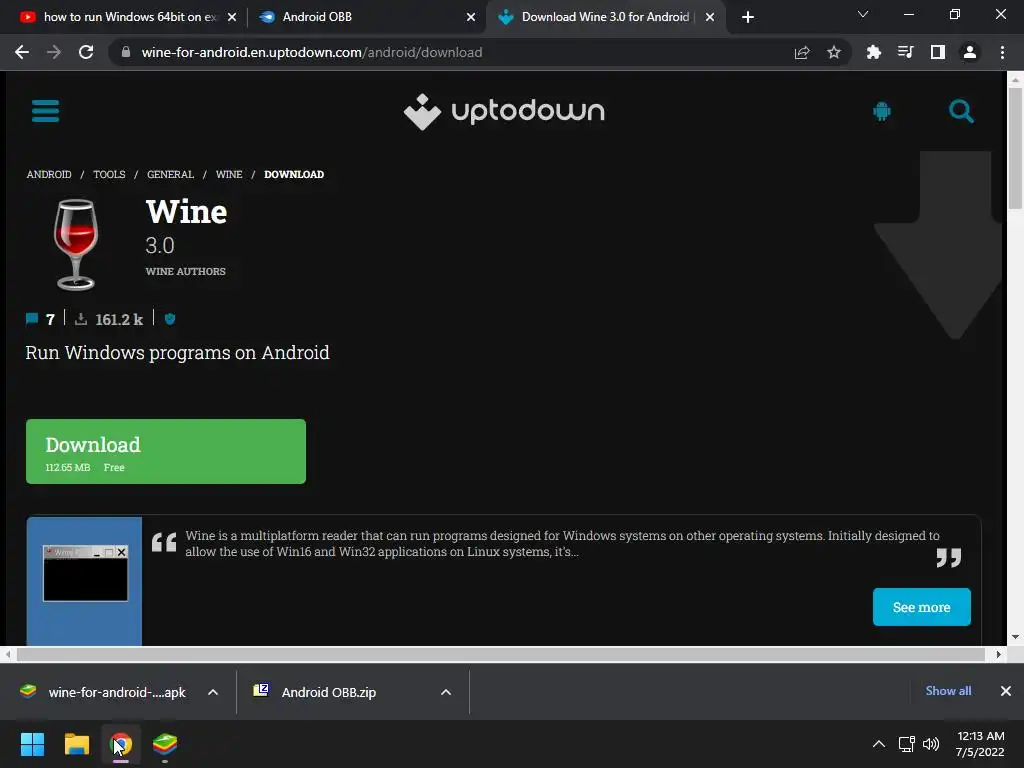The width and height of the screenshot is (1024, 768).
Task: Open TOOLS breadcrumb link
Action: pyautogui.click(x=109, y=174)
